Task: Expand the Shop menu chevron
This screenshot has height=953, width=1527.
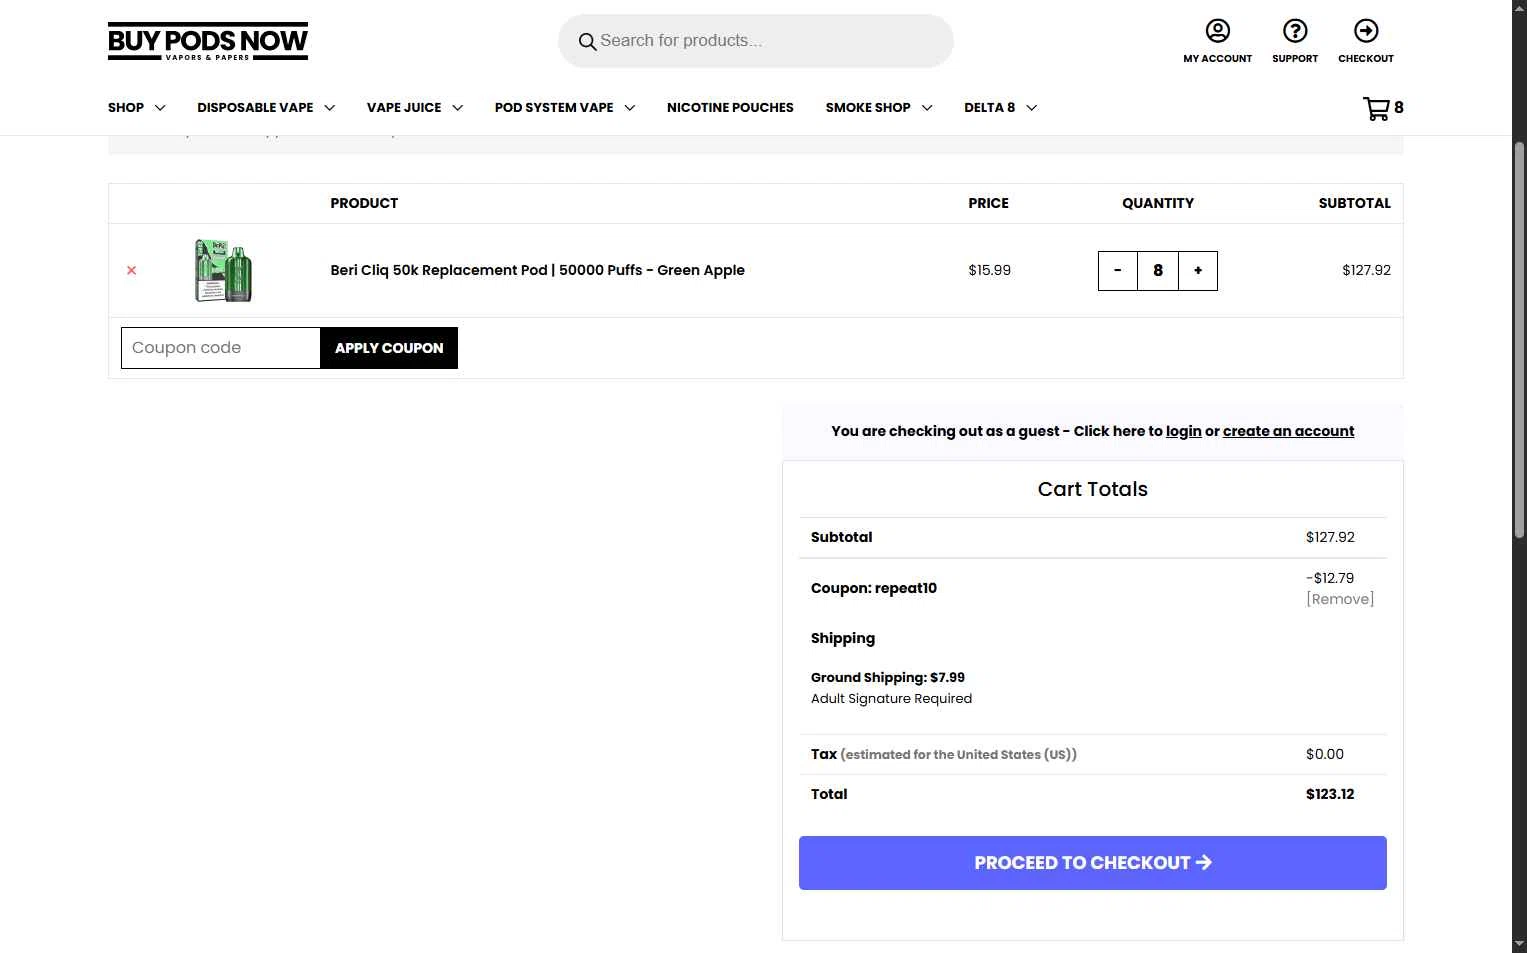Action: (160, 108)
